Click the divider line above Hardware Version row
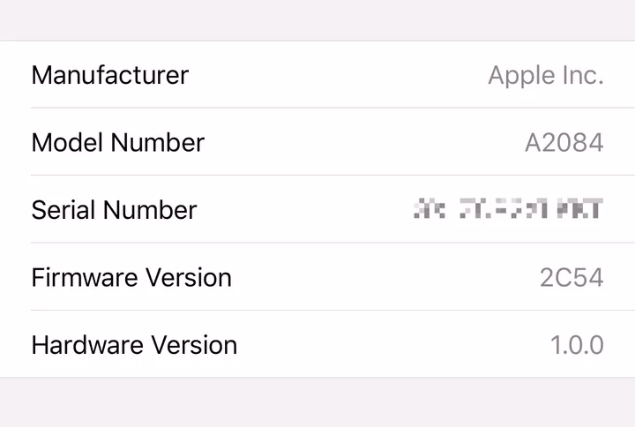This screenshot has width=635, height=427. 317,310
